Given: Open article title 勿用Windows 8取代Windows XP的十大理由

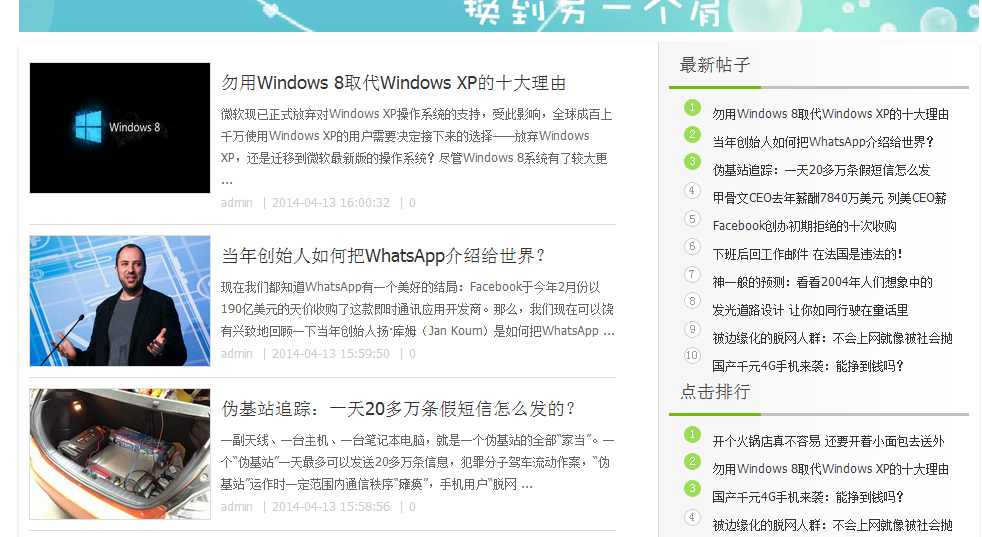Looking at the screenshot, I should (393, 83).
